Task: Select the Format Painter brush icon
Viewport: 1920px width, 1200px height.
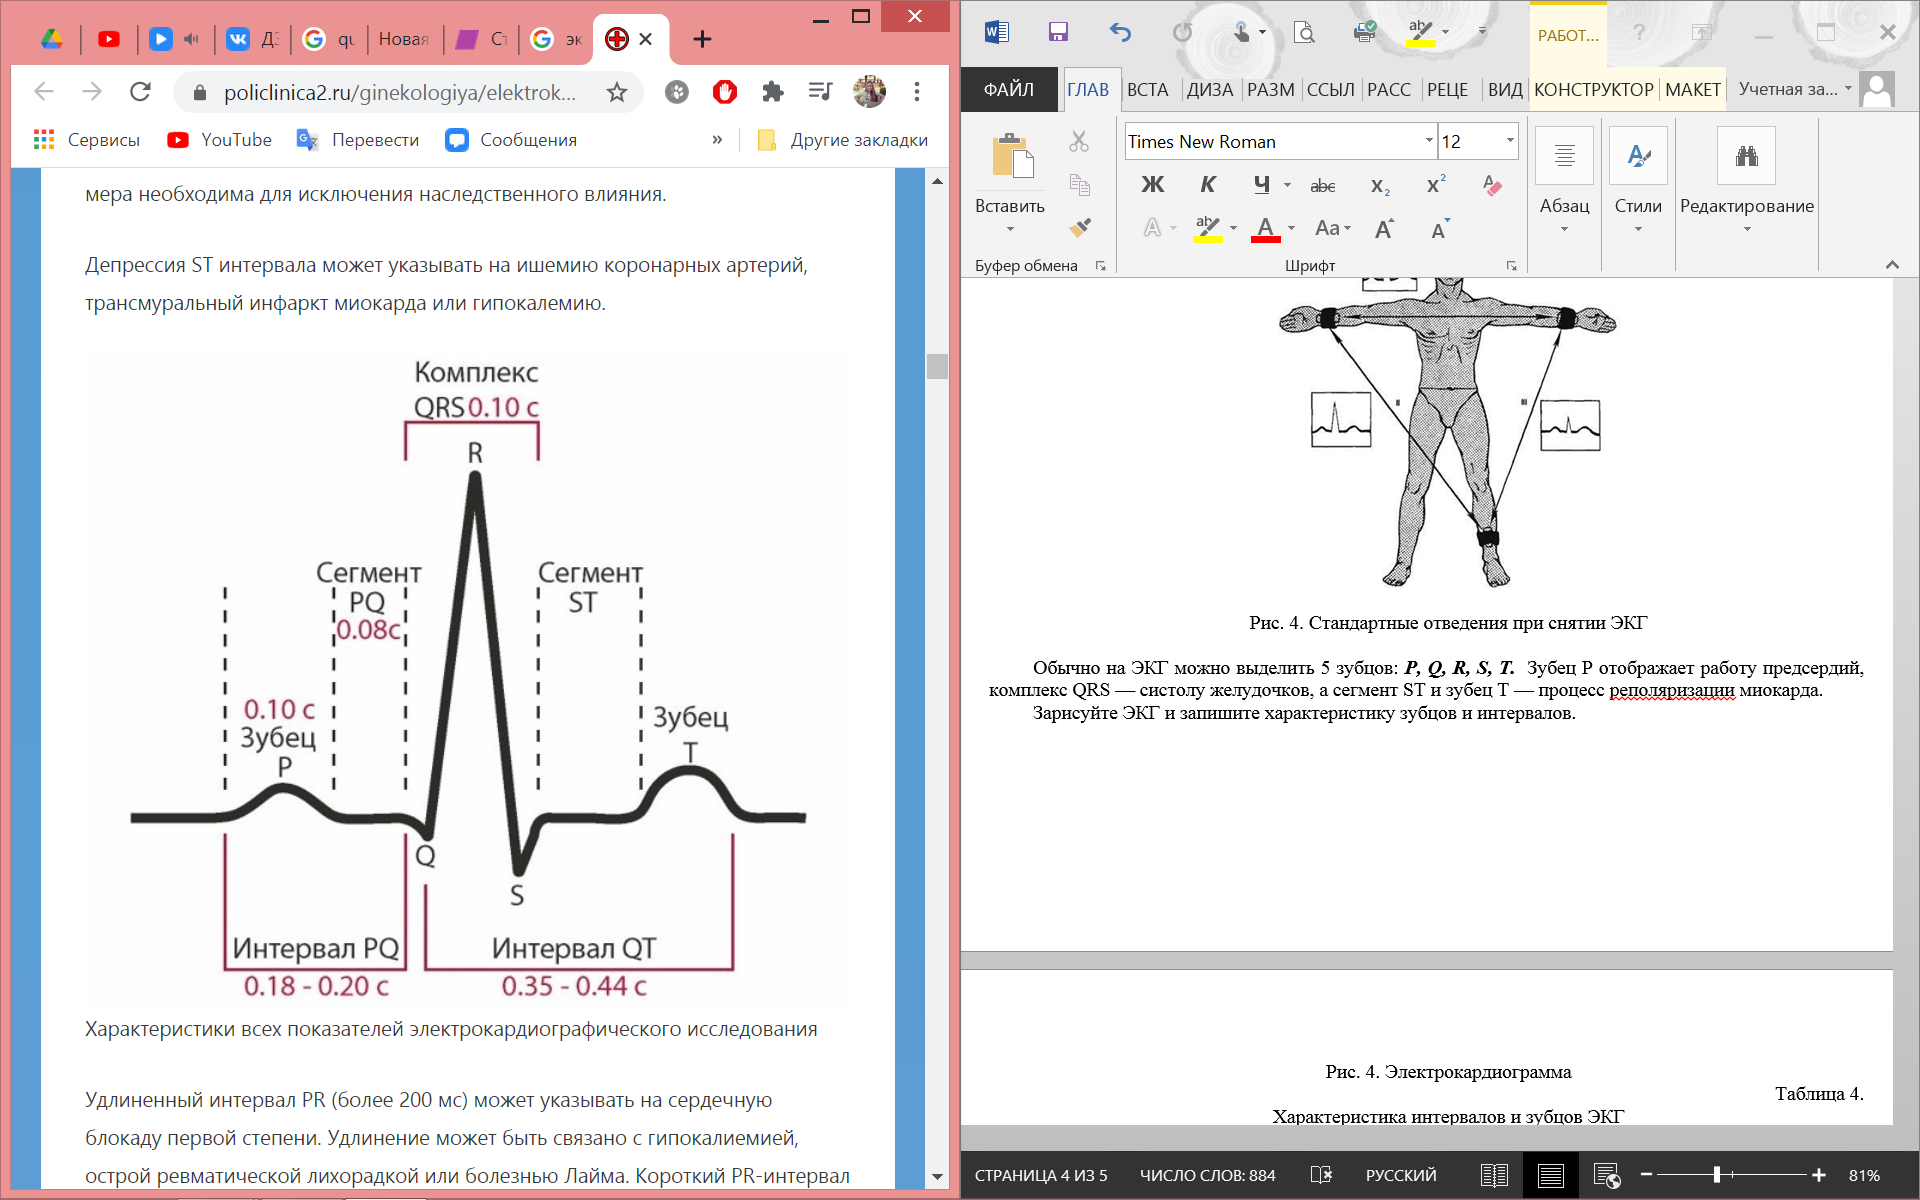Action: click(1079, 228)
